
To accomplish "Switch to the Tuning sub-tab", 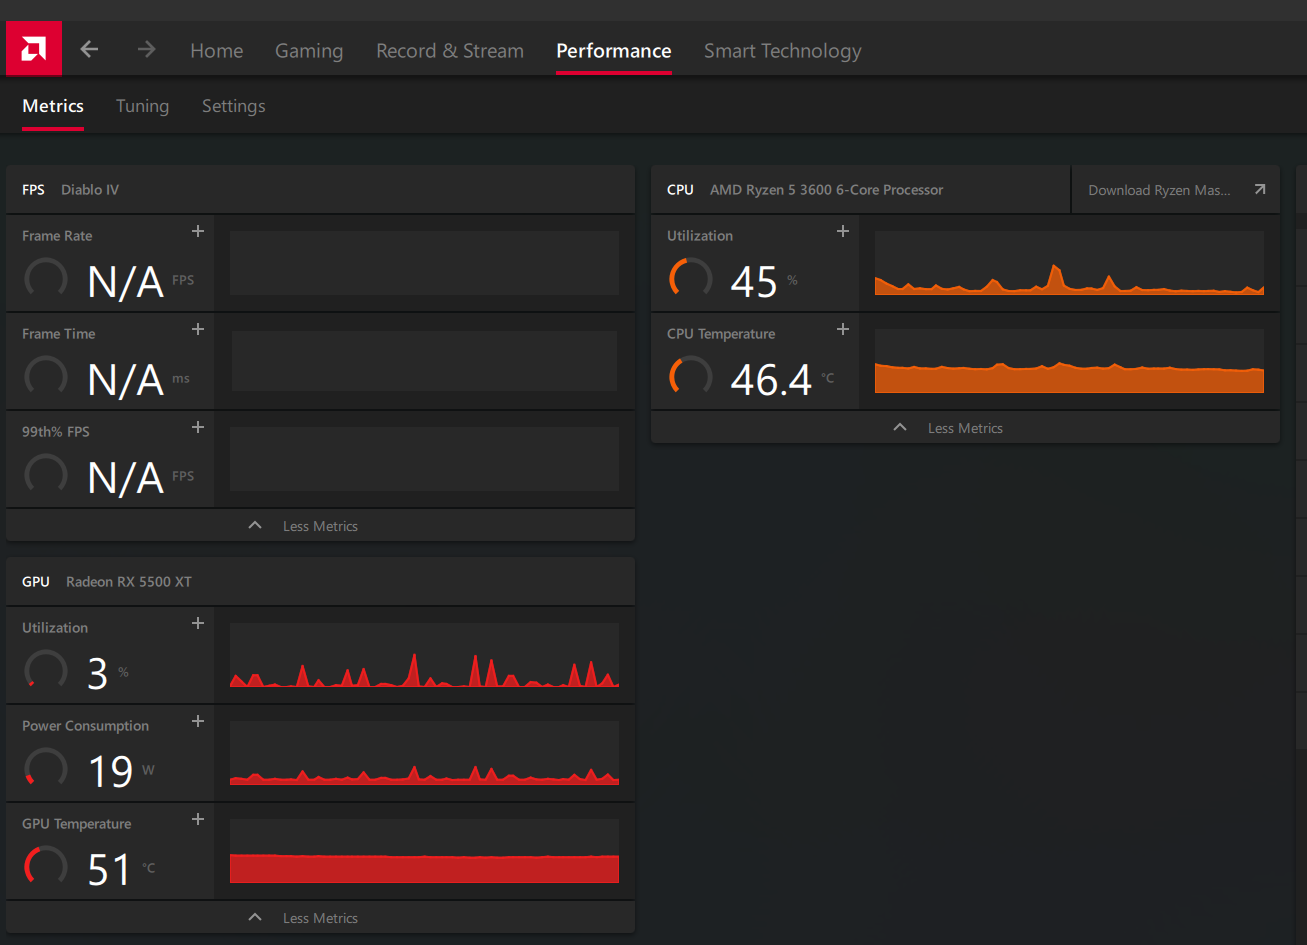I will pyautogui.click(x=142, y=106).
